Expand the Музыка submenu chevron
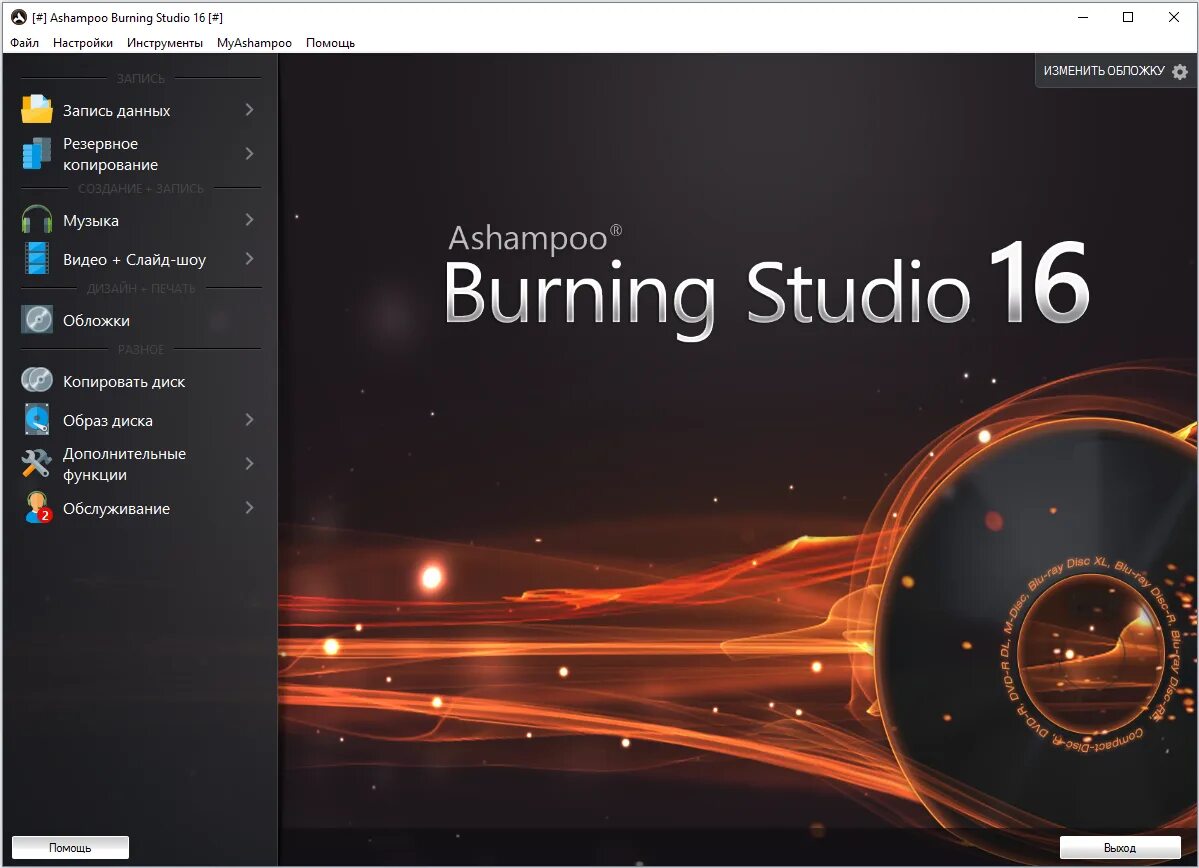Screen dimensions: 1199x868 249,220
